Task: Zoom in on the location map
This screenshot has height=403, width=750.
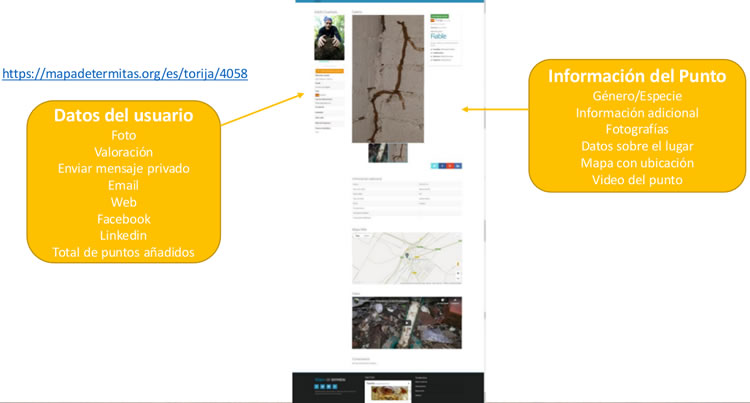Action: 458,272
